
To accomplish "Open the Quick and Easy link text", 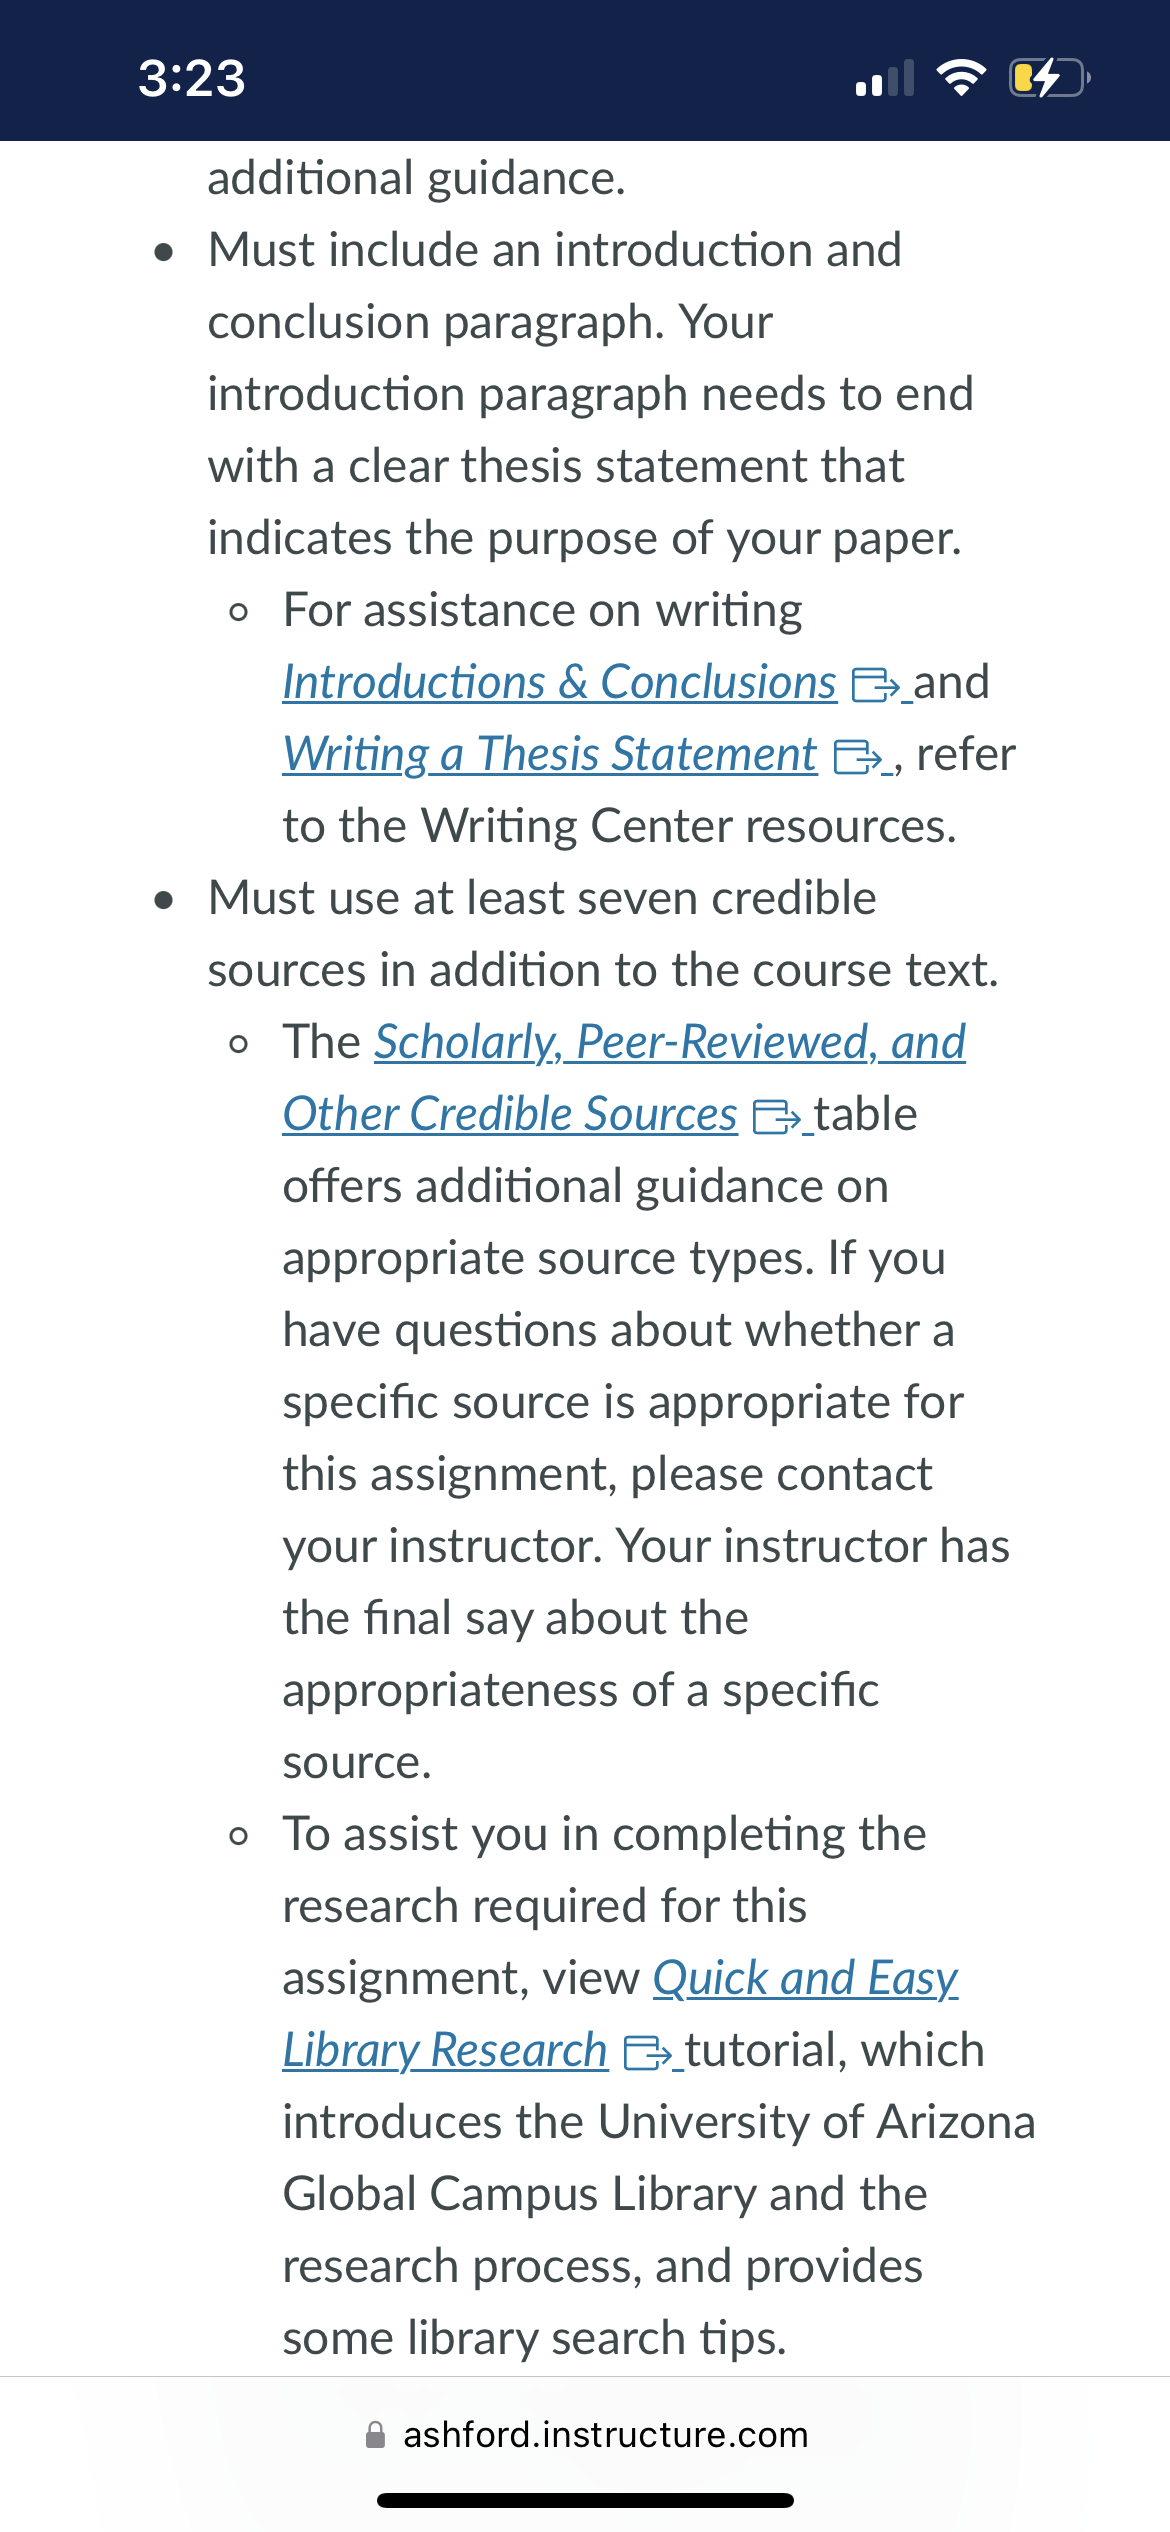I will [x=806, y=1978].
